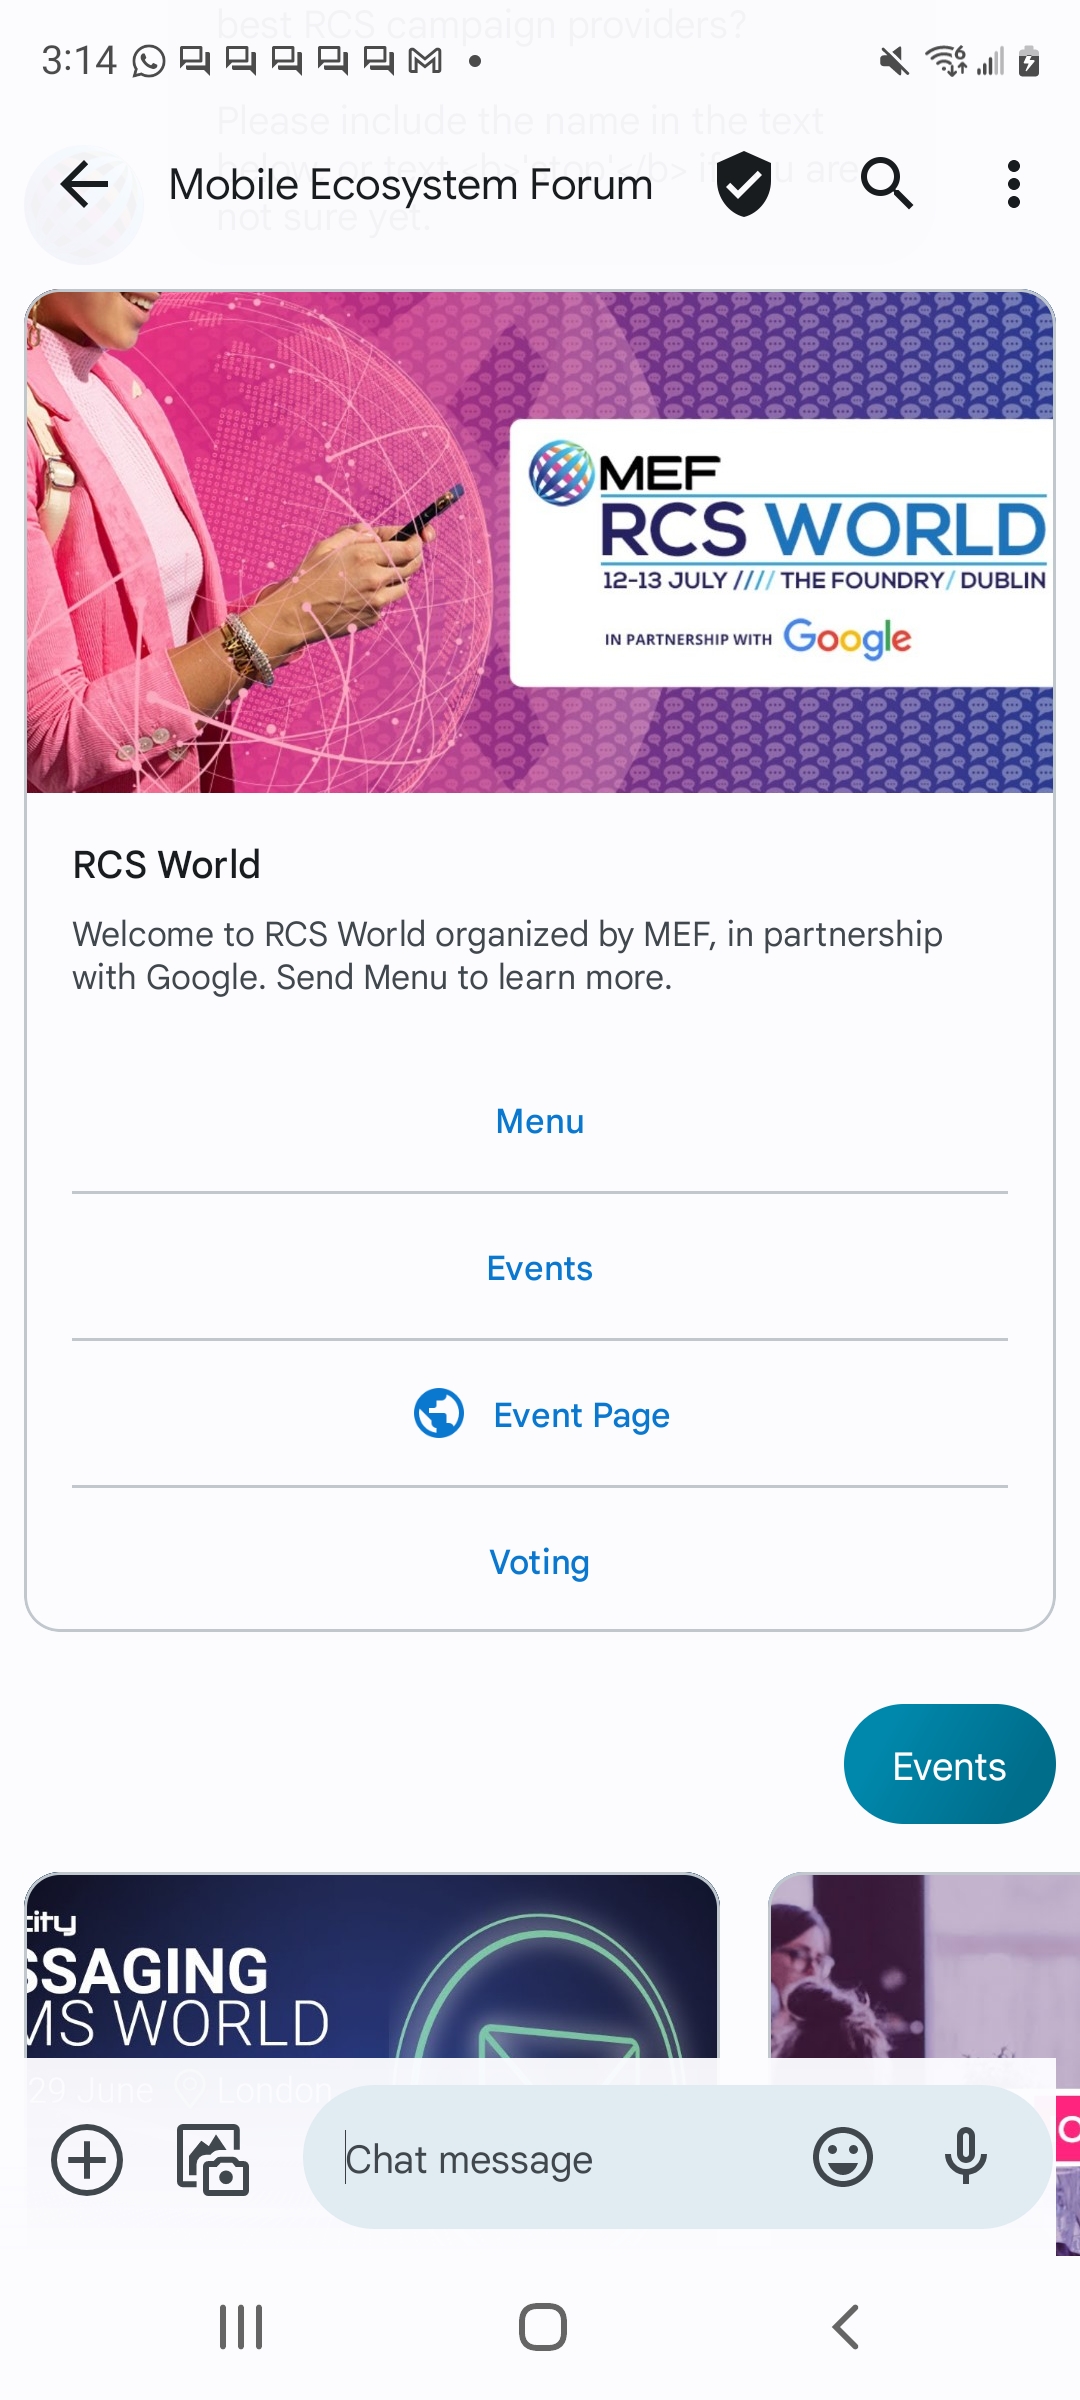Select the Events option on the RCS World card
The image size is (1080, 2400).
[x=540, y=1268]
